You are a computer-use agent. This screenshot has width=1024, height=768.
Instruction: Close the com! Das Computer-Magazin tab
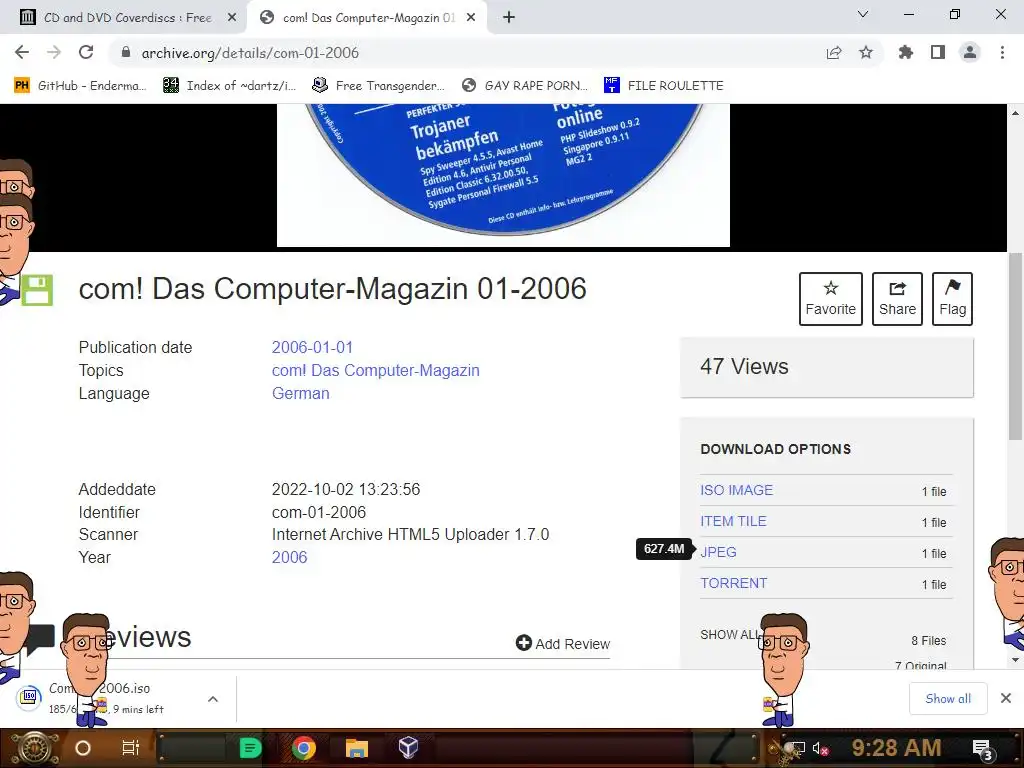471,18
